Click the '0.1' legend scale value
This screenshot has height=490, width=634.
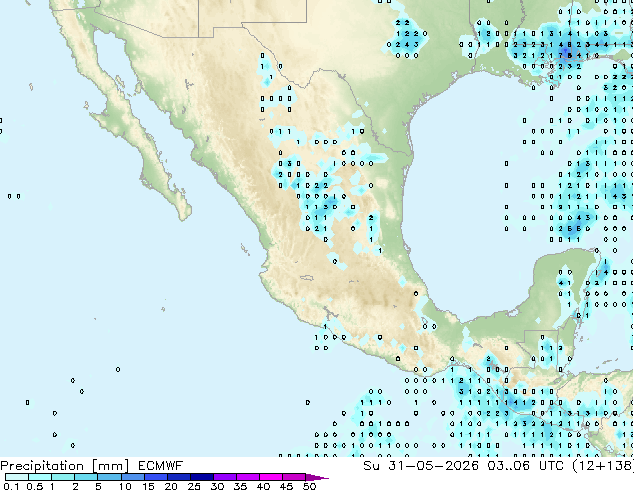click(11, 486)
